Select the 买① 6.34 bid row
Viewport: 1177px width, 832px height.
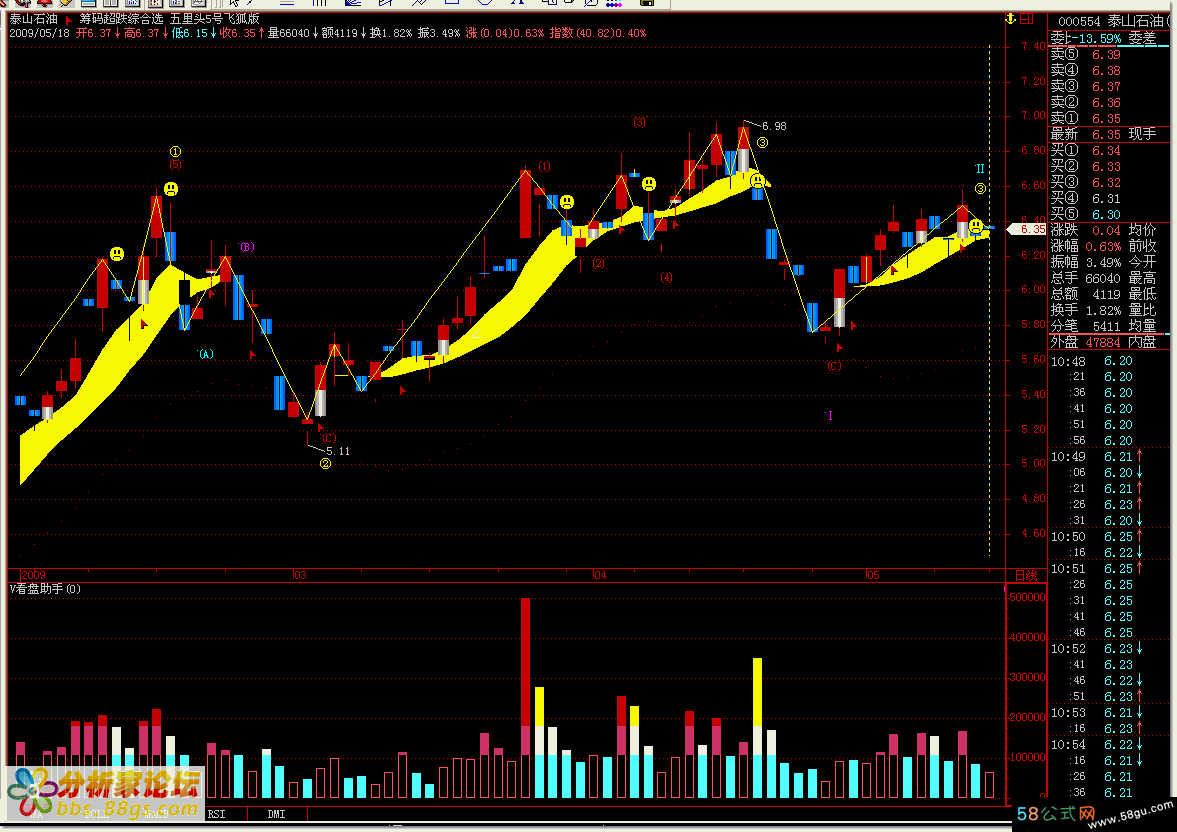tap(1109, 150)
